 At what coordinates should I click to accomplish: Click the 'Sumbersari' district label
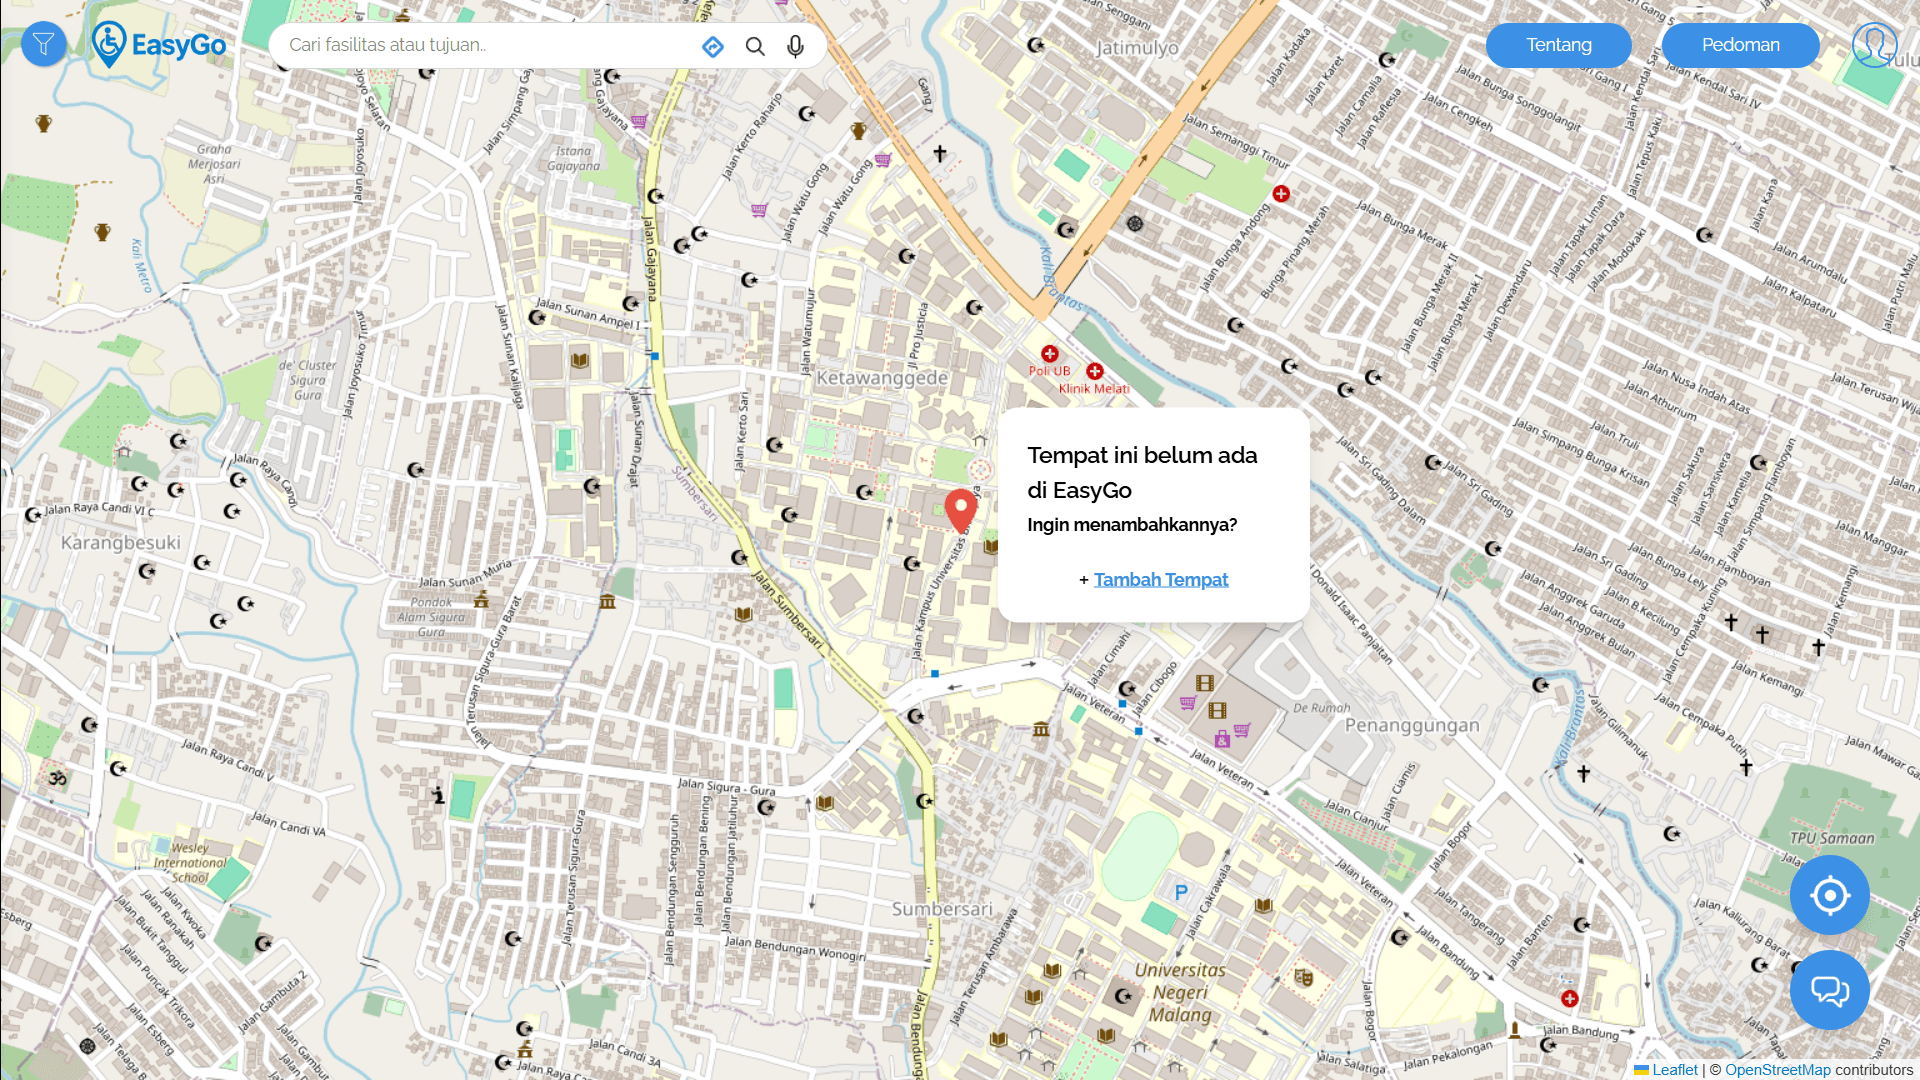[x=942, y=909]
